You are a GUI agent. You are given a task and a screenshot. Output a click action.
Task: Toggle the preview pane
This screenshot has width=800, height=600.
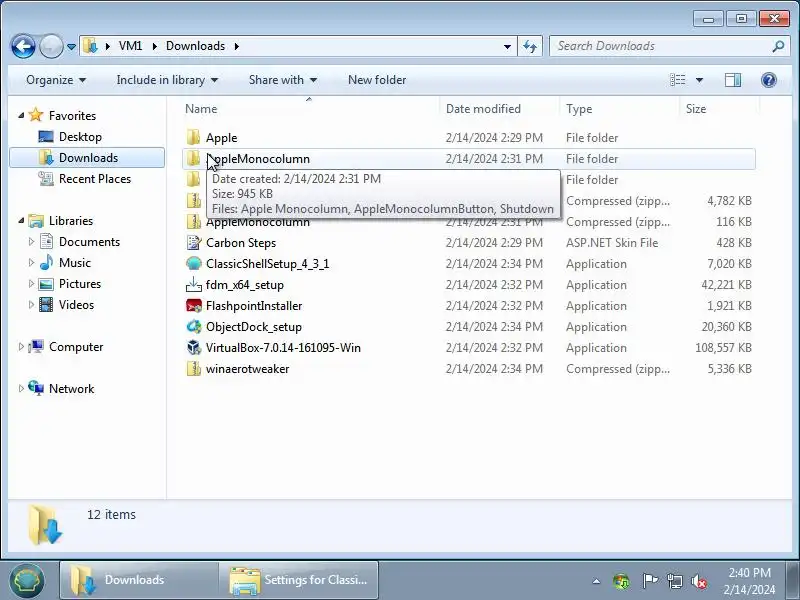733,80
